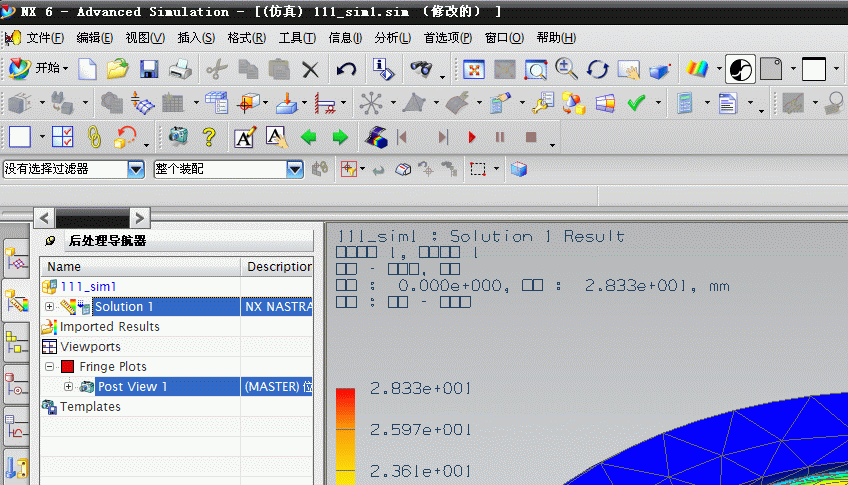
Task: Select the Templates tree item
Action: coord(90,407)
